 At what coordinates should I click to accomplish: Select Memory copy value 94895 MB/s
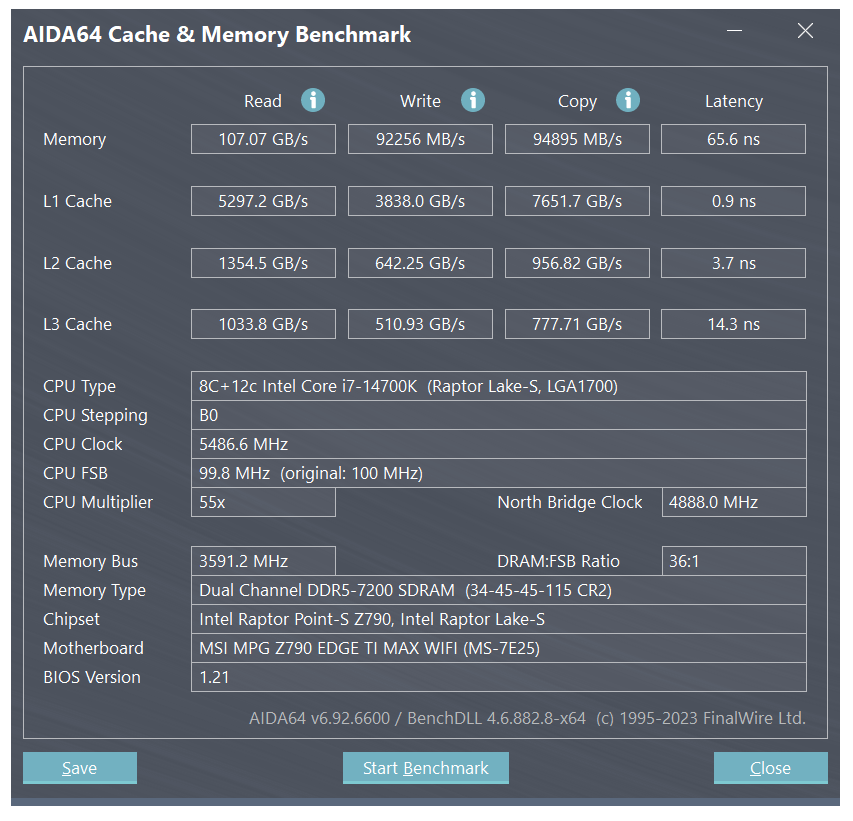click(x=577, y=139)
